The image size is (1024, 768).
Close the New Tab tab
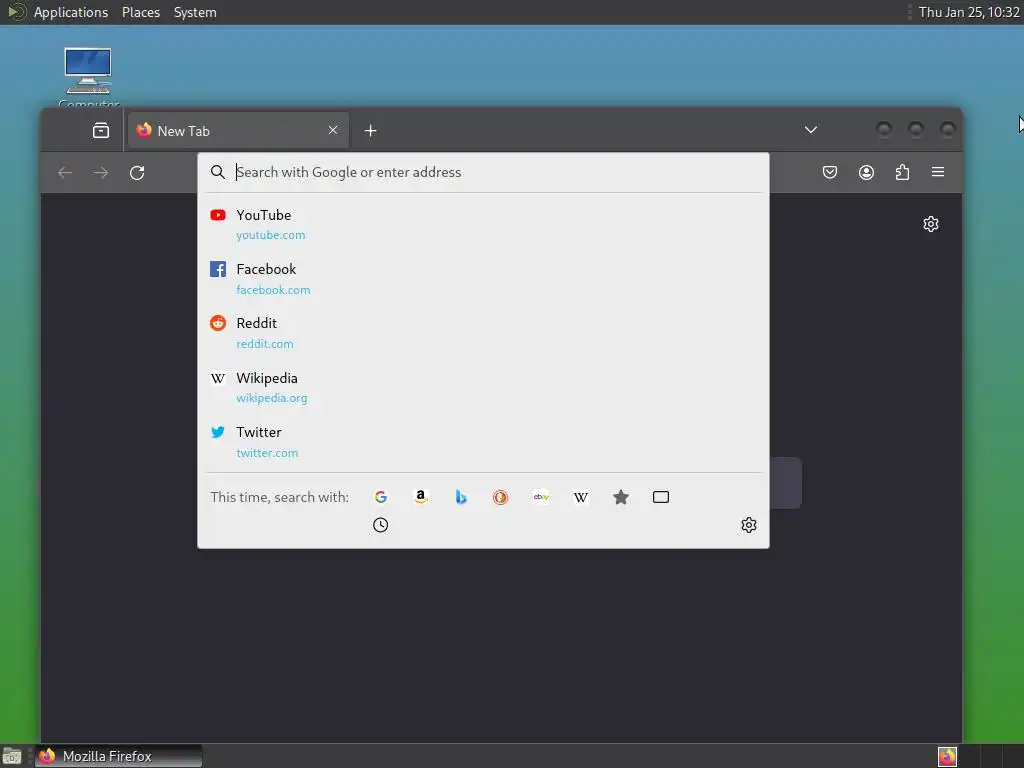pos(333,130)
